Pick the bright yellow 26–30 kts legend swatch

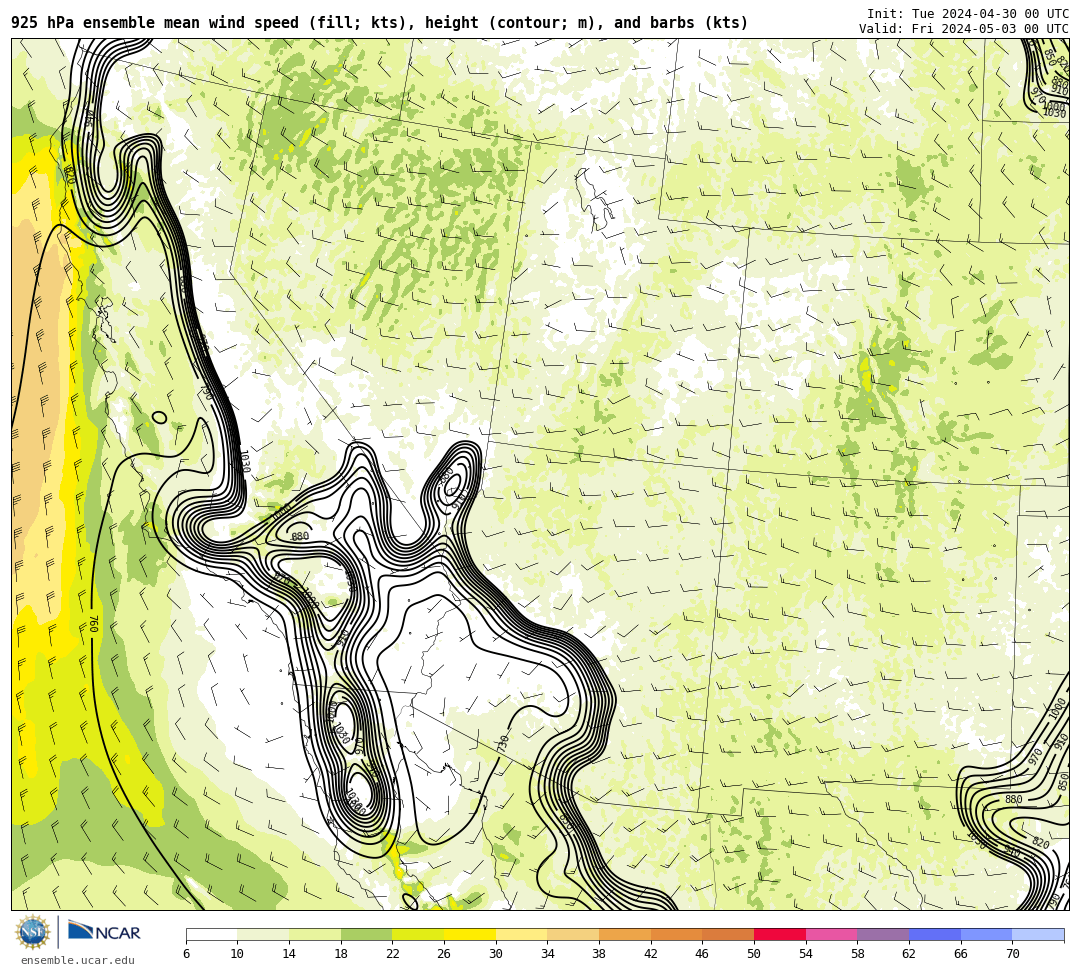click(470, 934)
